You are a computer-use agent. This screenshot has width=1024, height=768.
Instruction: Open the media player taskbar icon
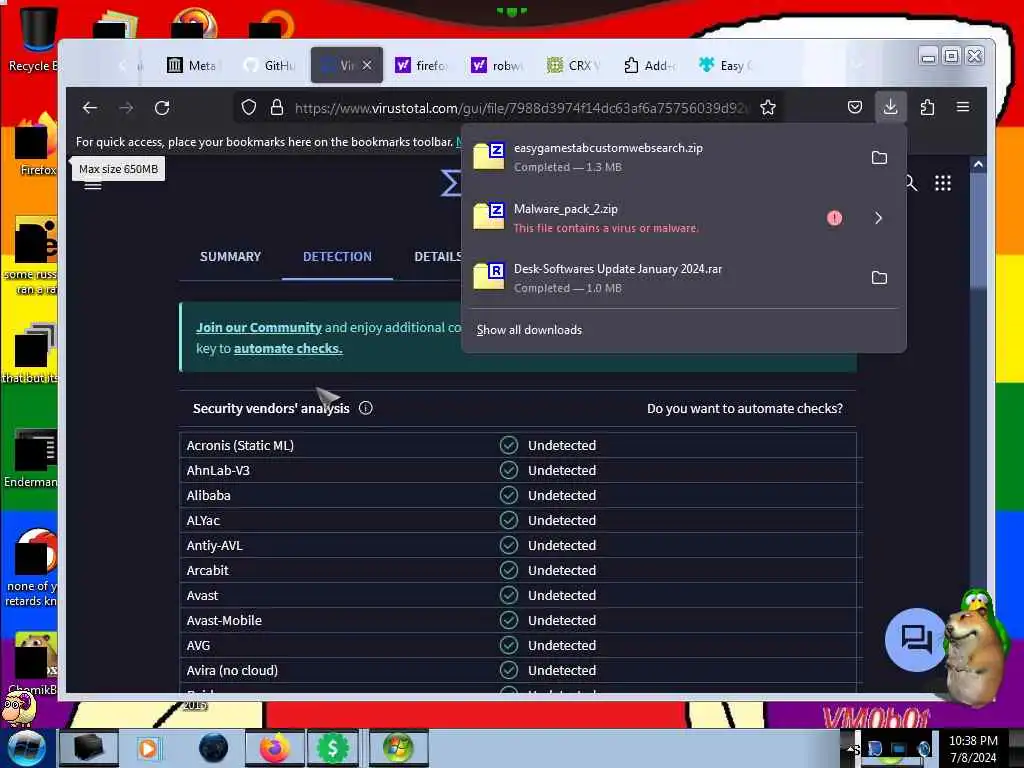tap(148, 748)
